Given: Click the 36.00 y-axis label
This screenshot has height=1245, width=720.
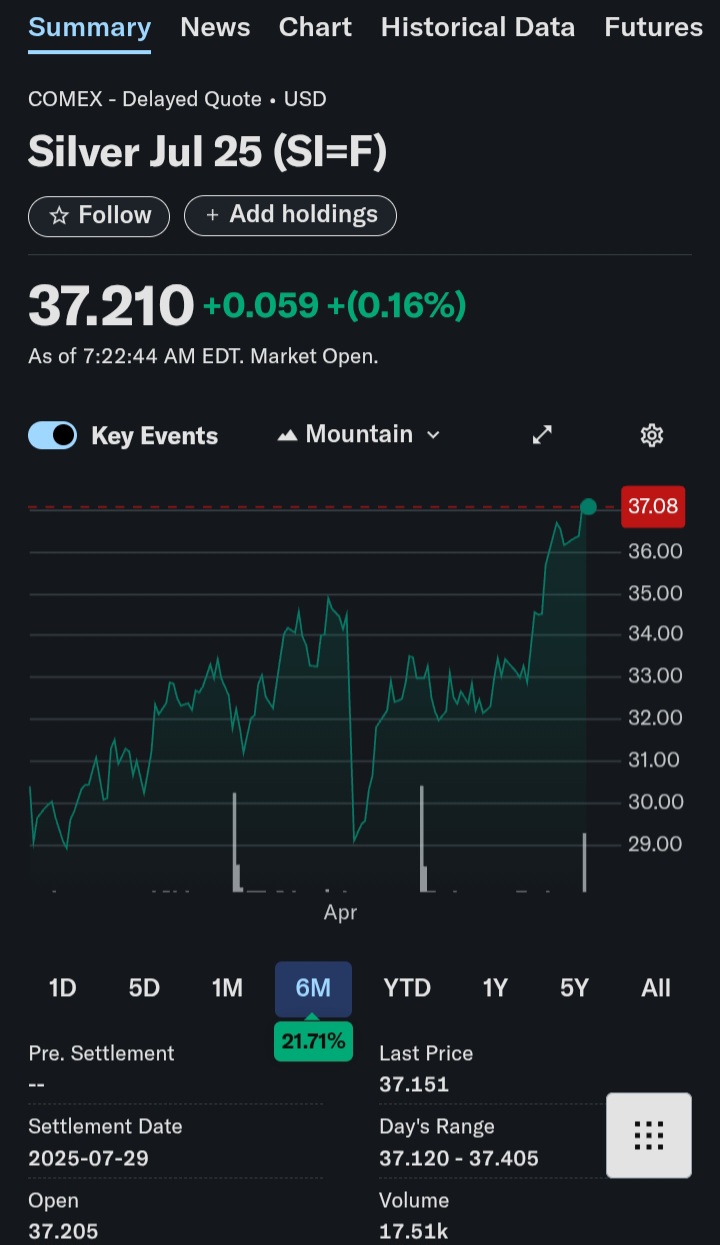Looking at the screenshot, I should pyautogui.click(x=655, y=552).
